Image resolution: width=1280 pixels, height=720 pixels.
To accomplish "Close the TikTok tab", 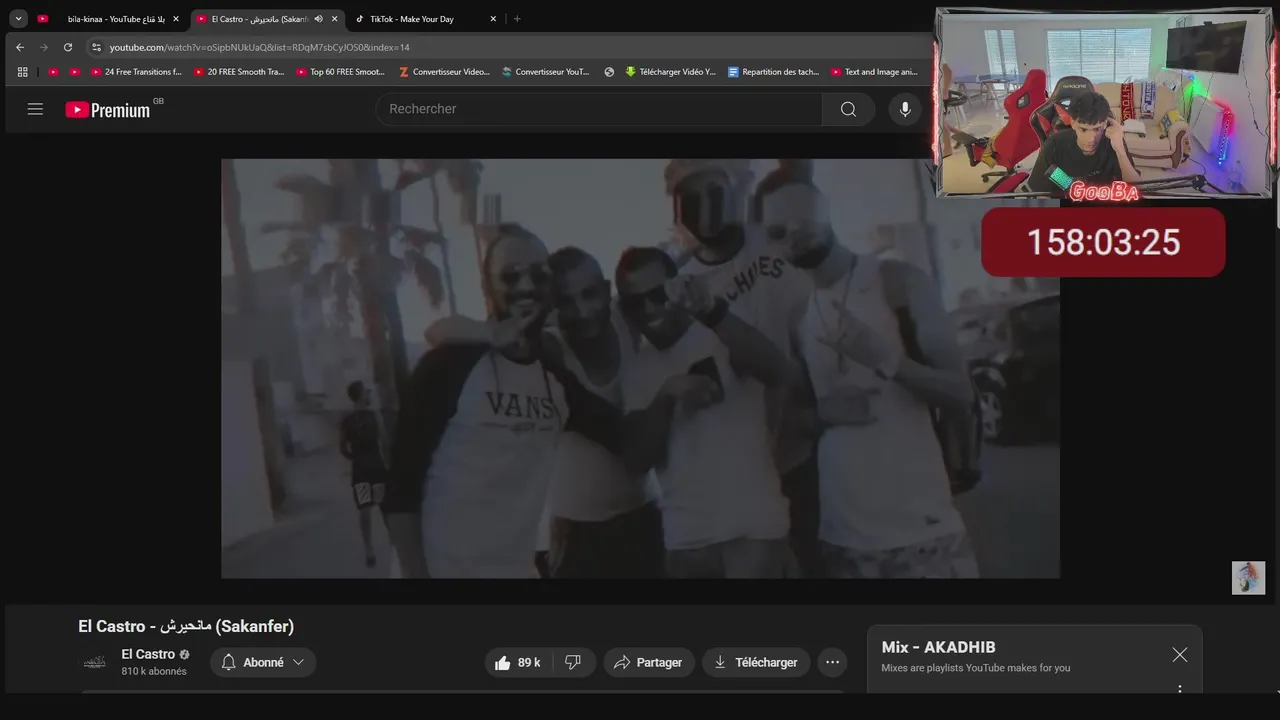I will click(493, 19).
